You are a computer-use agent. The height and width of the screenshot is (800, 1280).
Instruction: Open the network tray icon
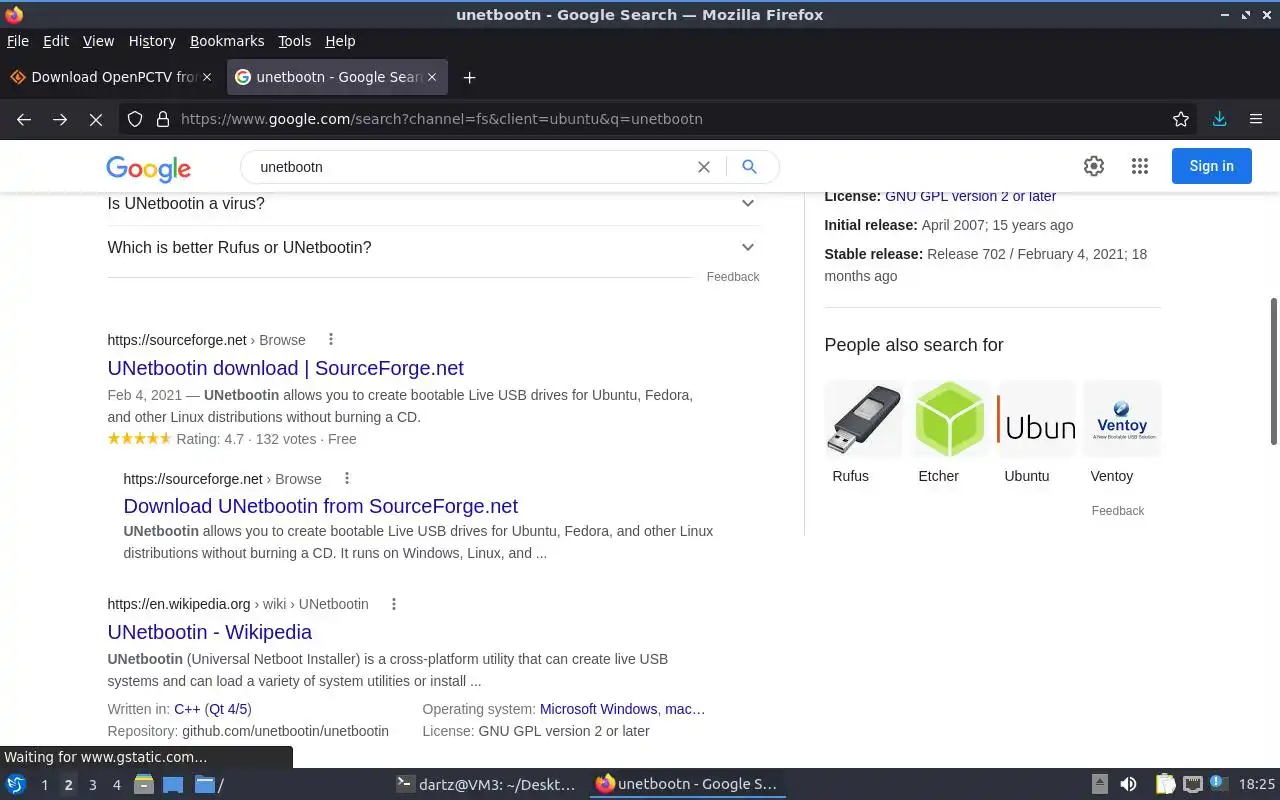pyautogui.click(x=1192, y=785)
